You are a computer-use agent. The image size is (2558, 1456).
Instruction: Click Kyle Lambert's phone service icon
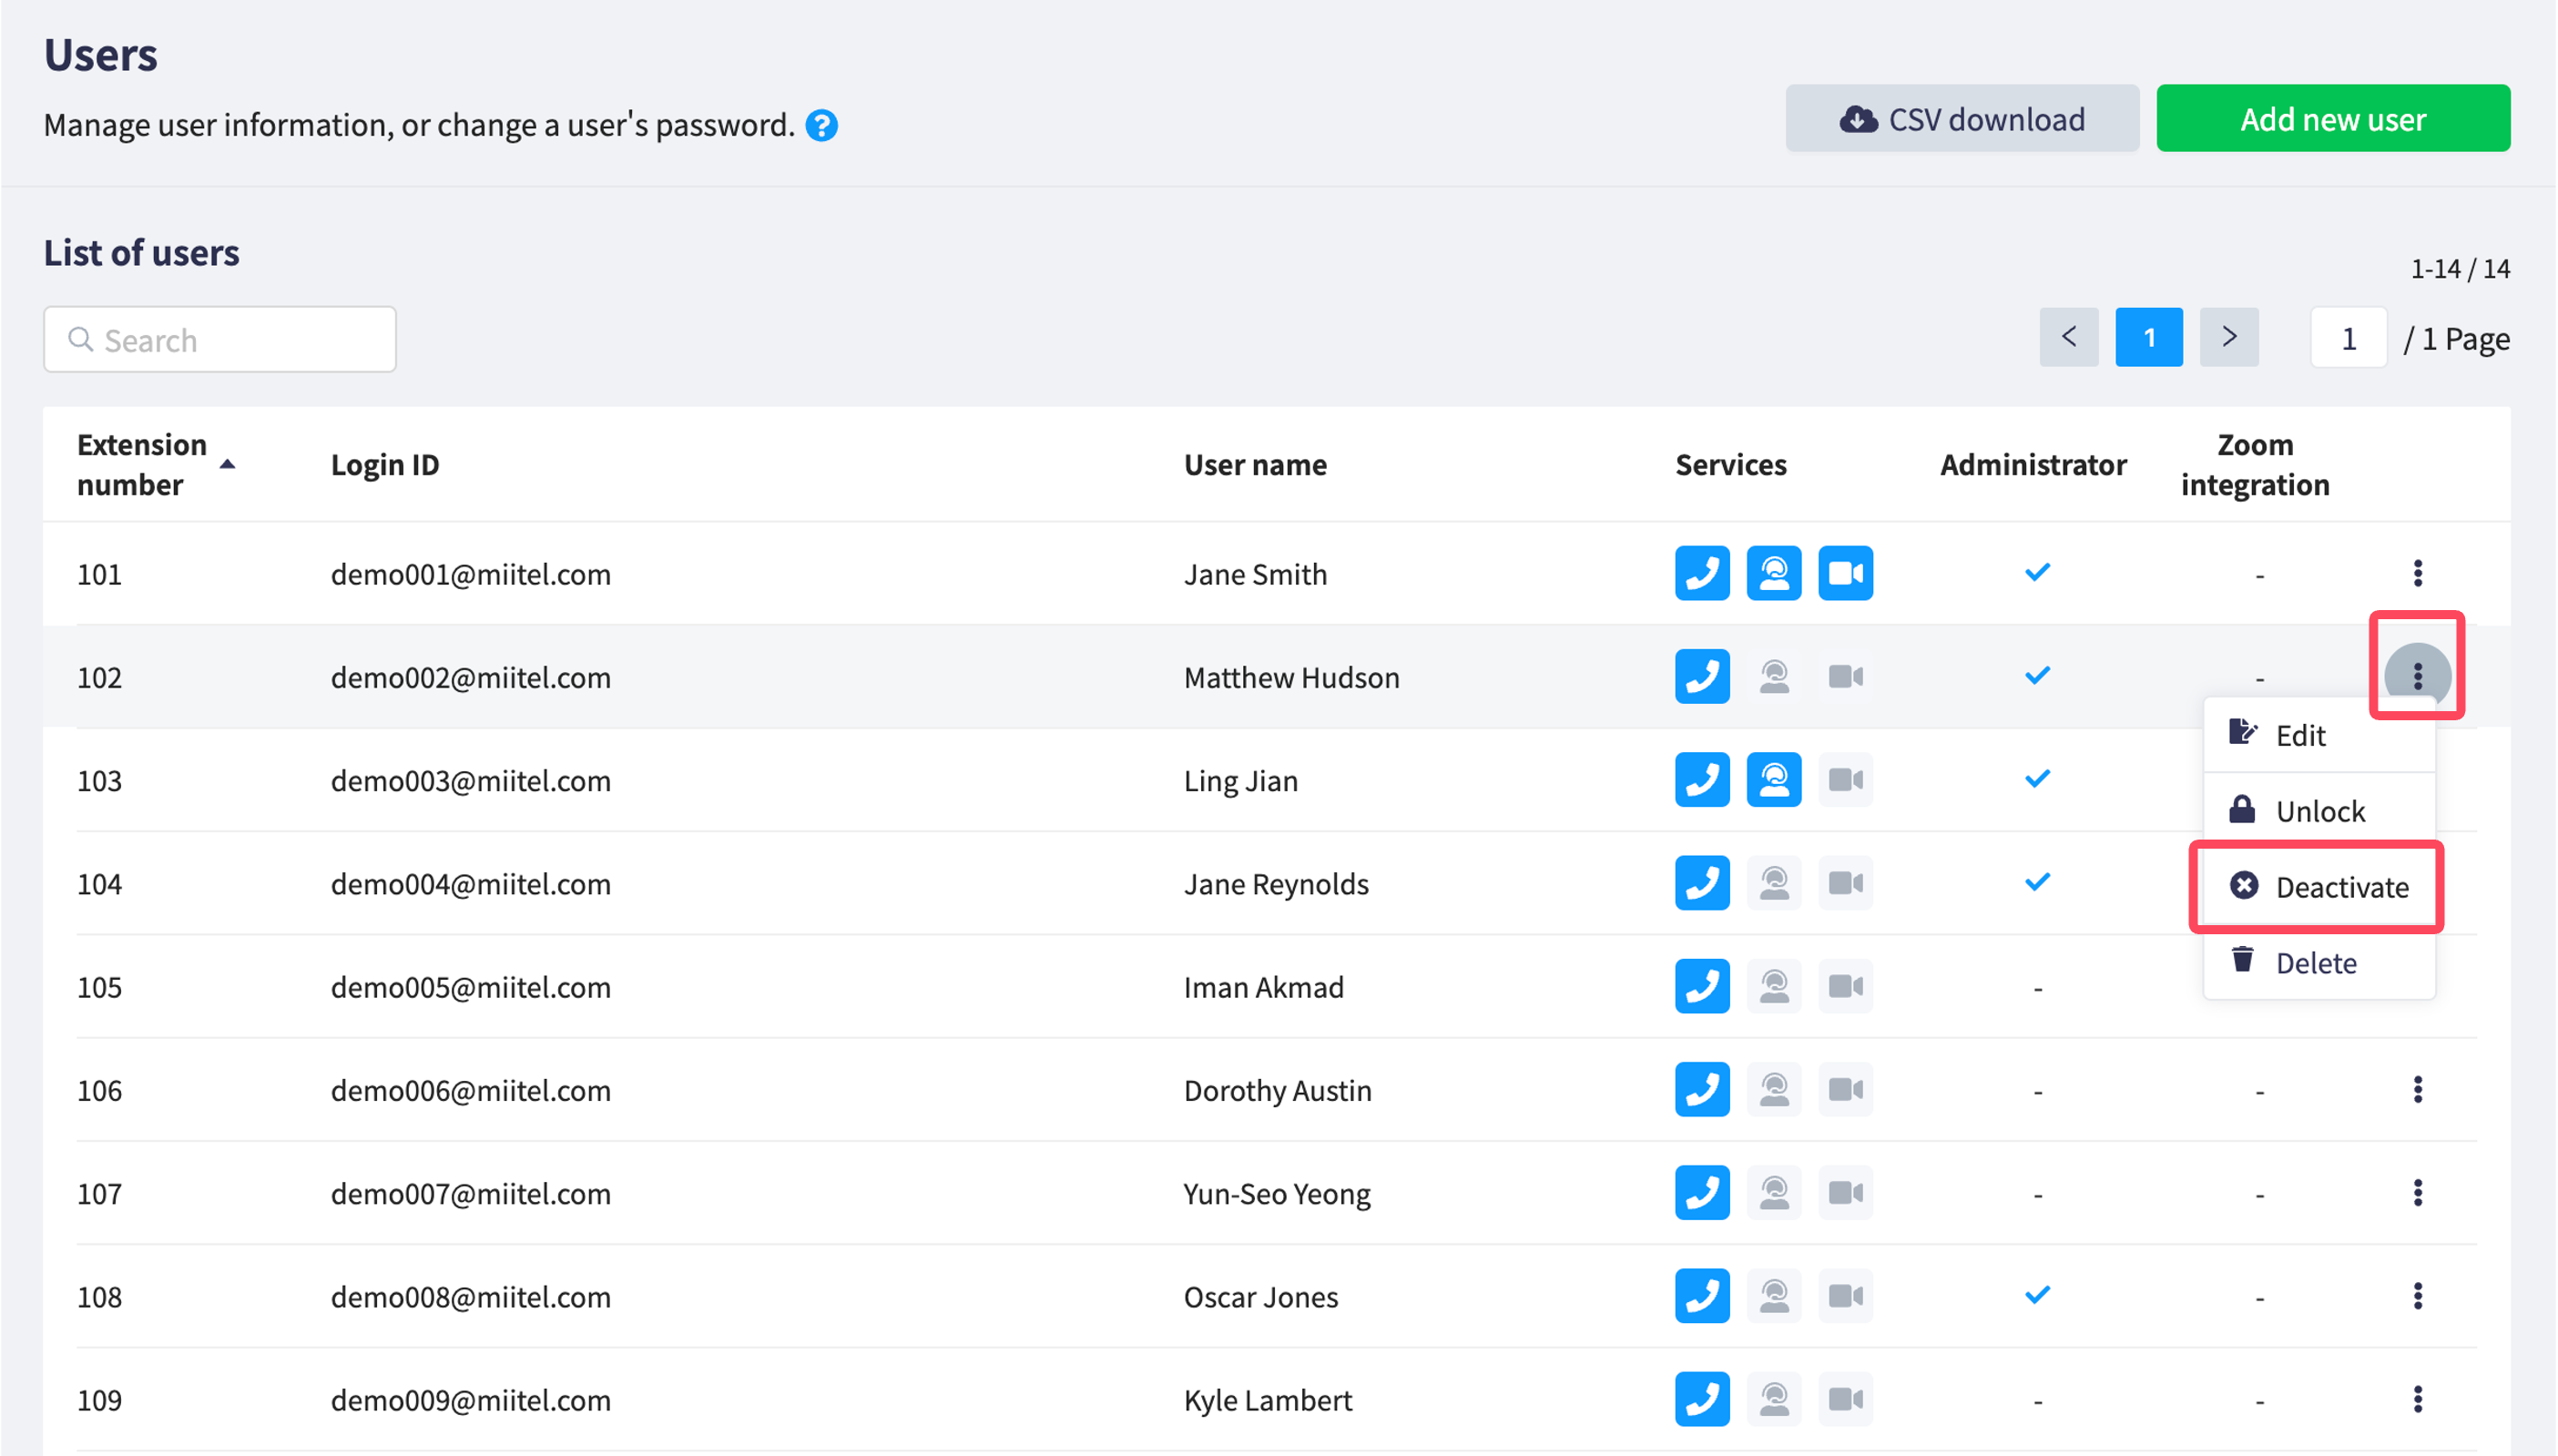pos(1702,1400)
